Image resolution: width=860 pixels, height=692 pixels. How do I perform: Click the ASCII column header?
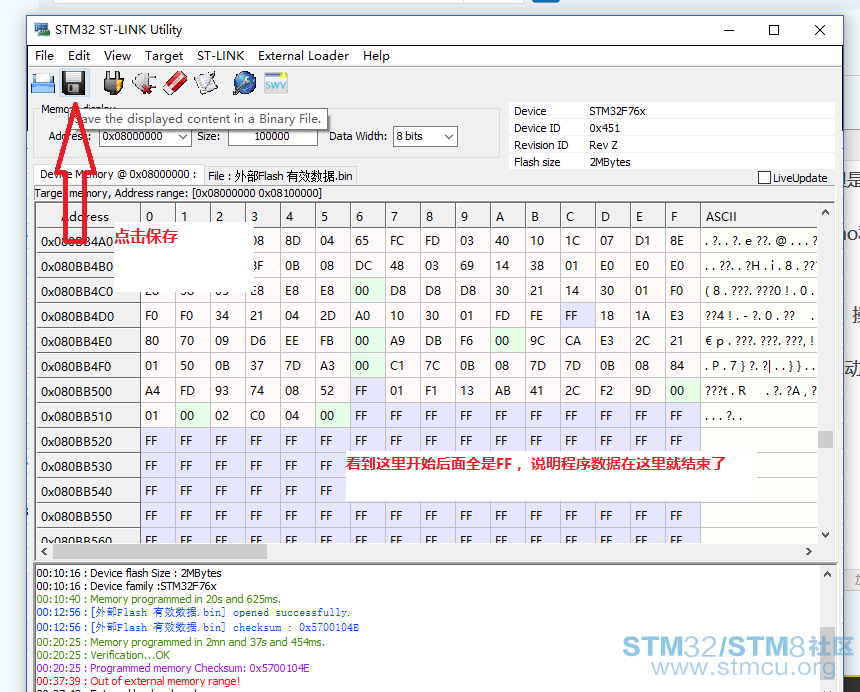[x=759, y=217]
